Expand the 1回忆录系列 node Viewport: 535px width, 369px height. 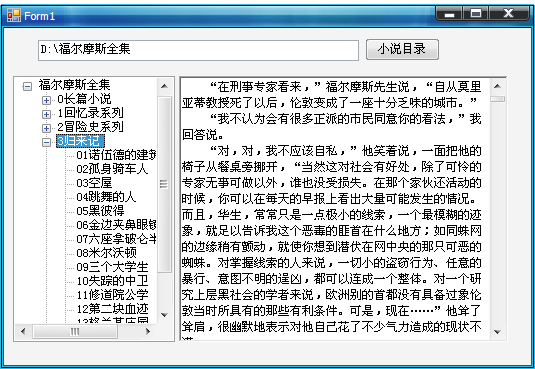(x=46, y=114)
